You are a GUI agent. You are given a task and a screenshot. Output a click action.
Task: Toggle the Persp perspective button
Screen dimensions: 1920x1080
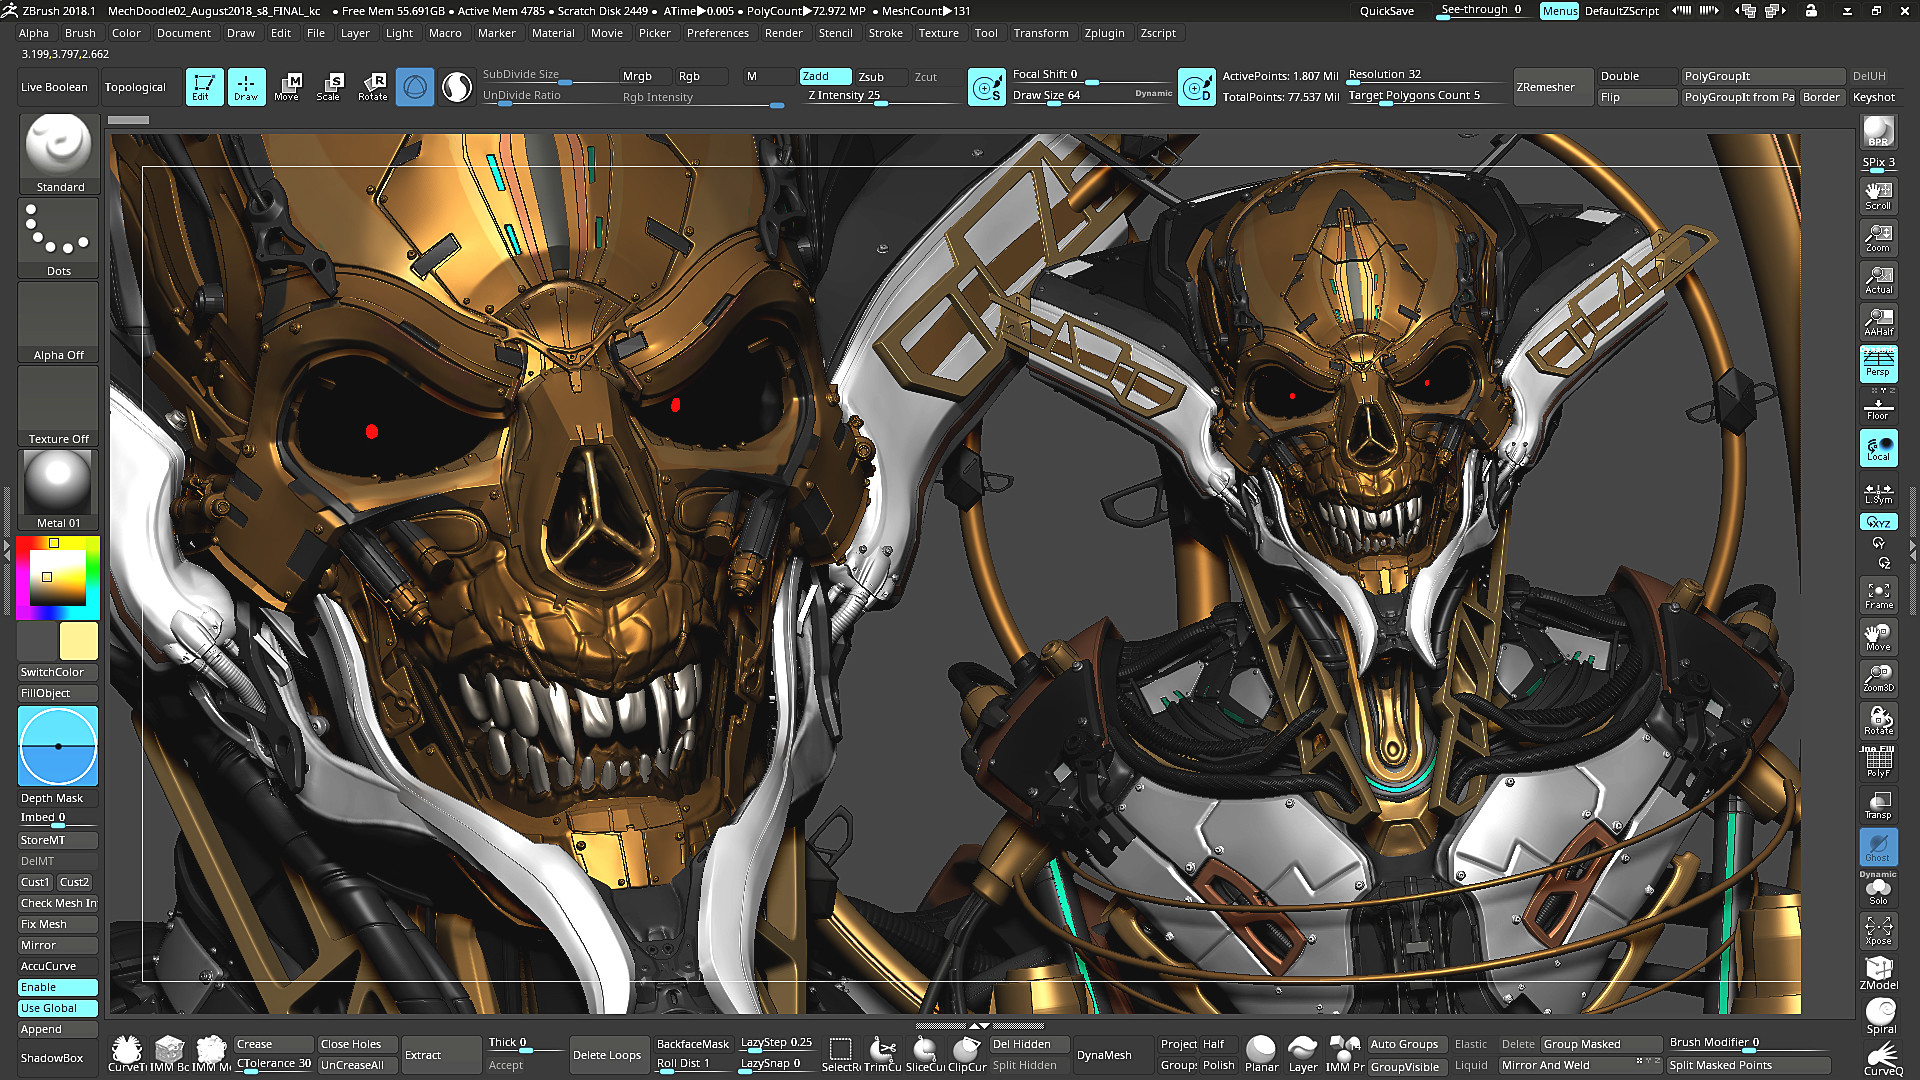1878,364
